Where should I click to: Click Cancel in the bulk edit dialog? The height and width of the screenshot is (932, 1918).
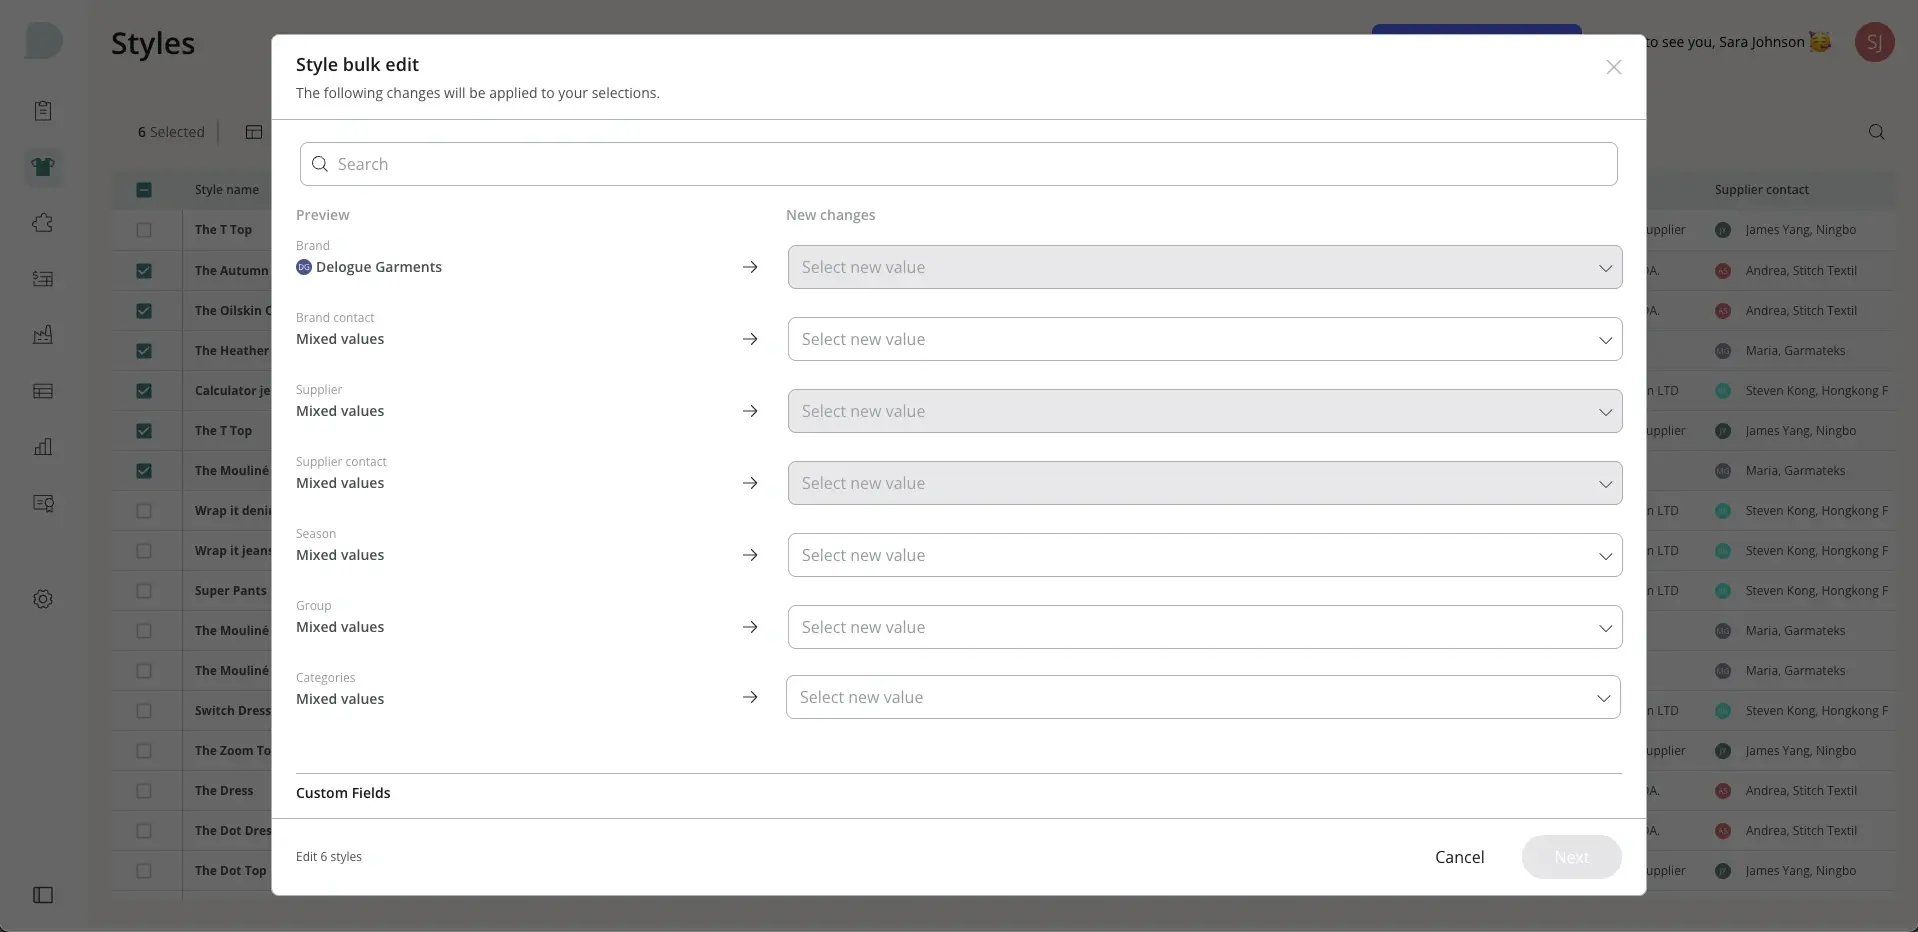[x=1459, y=857]
